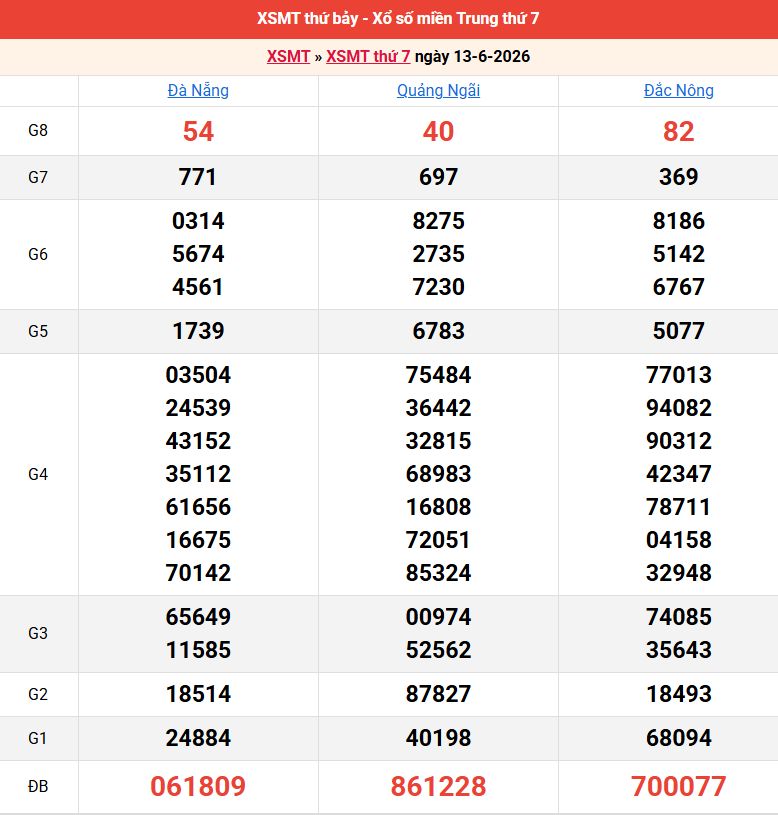Screen dimensions: 778x815
Task: Click G4 number 75484
Action: tap(438, 375)
